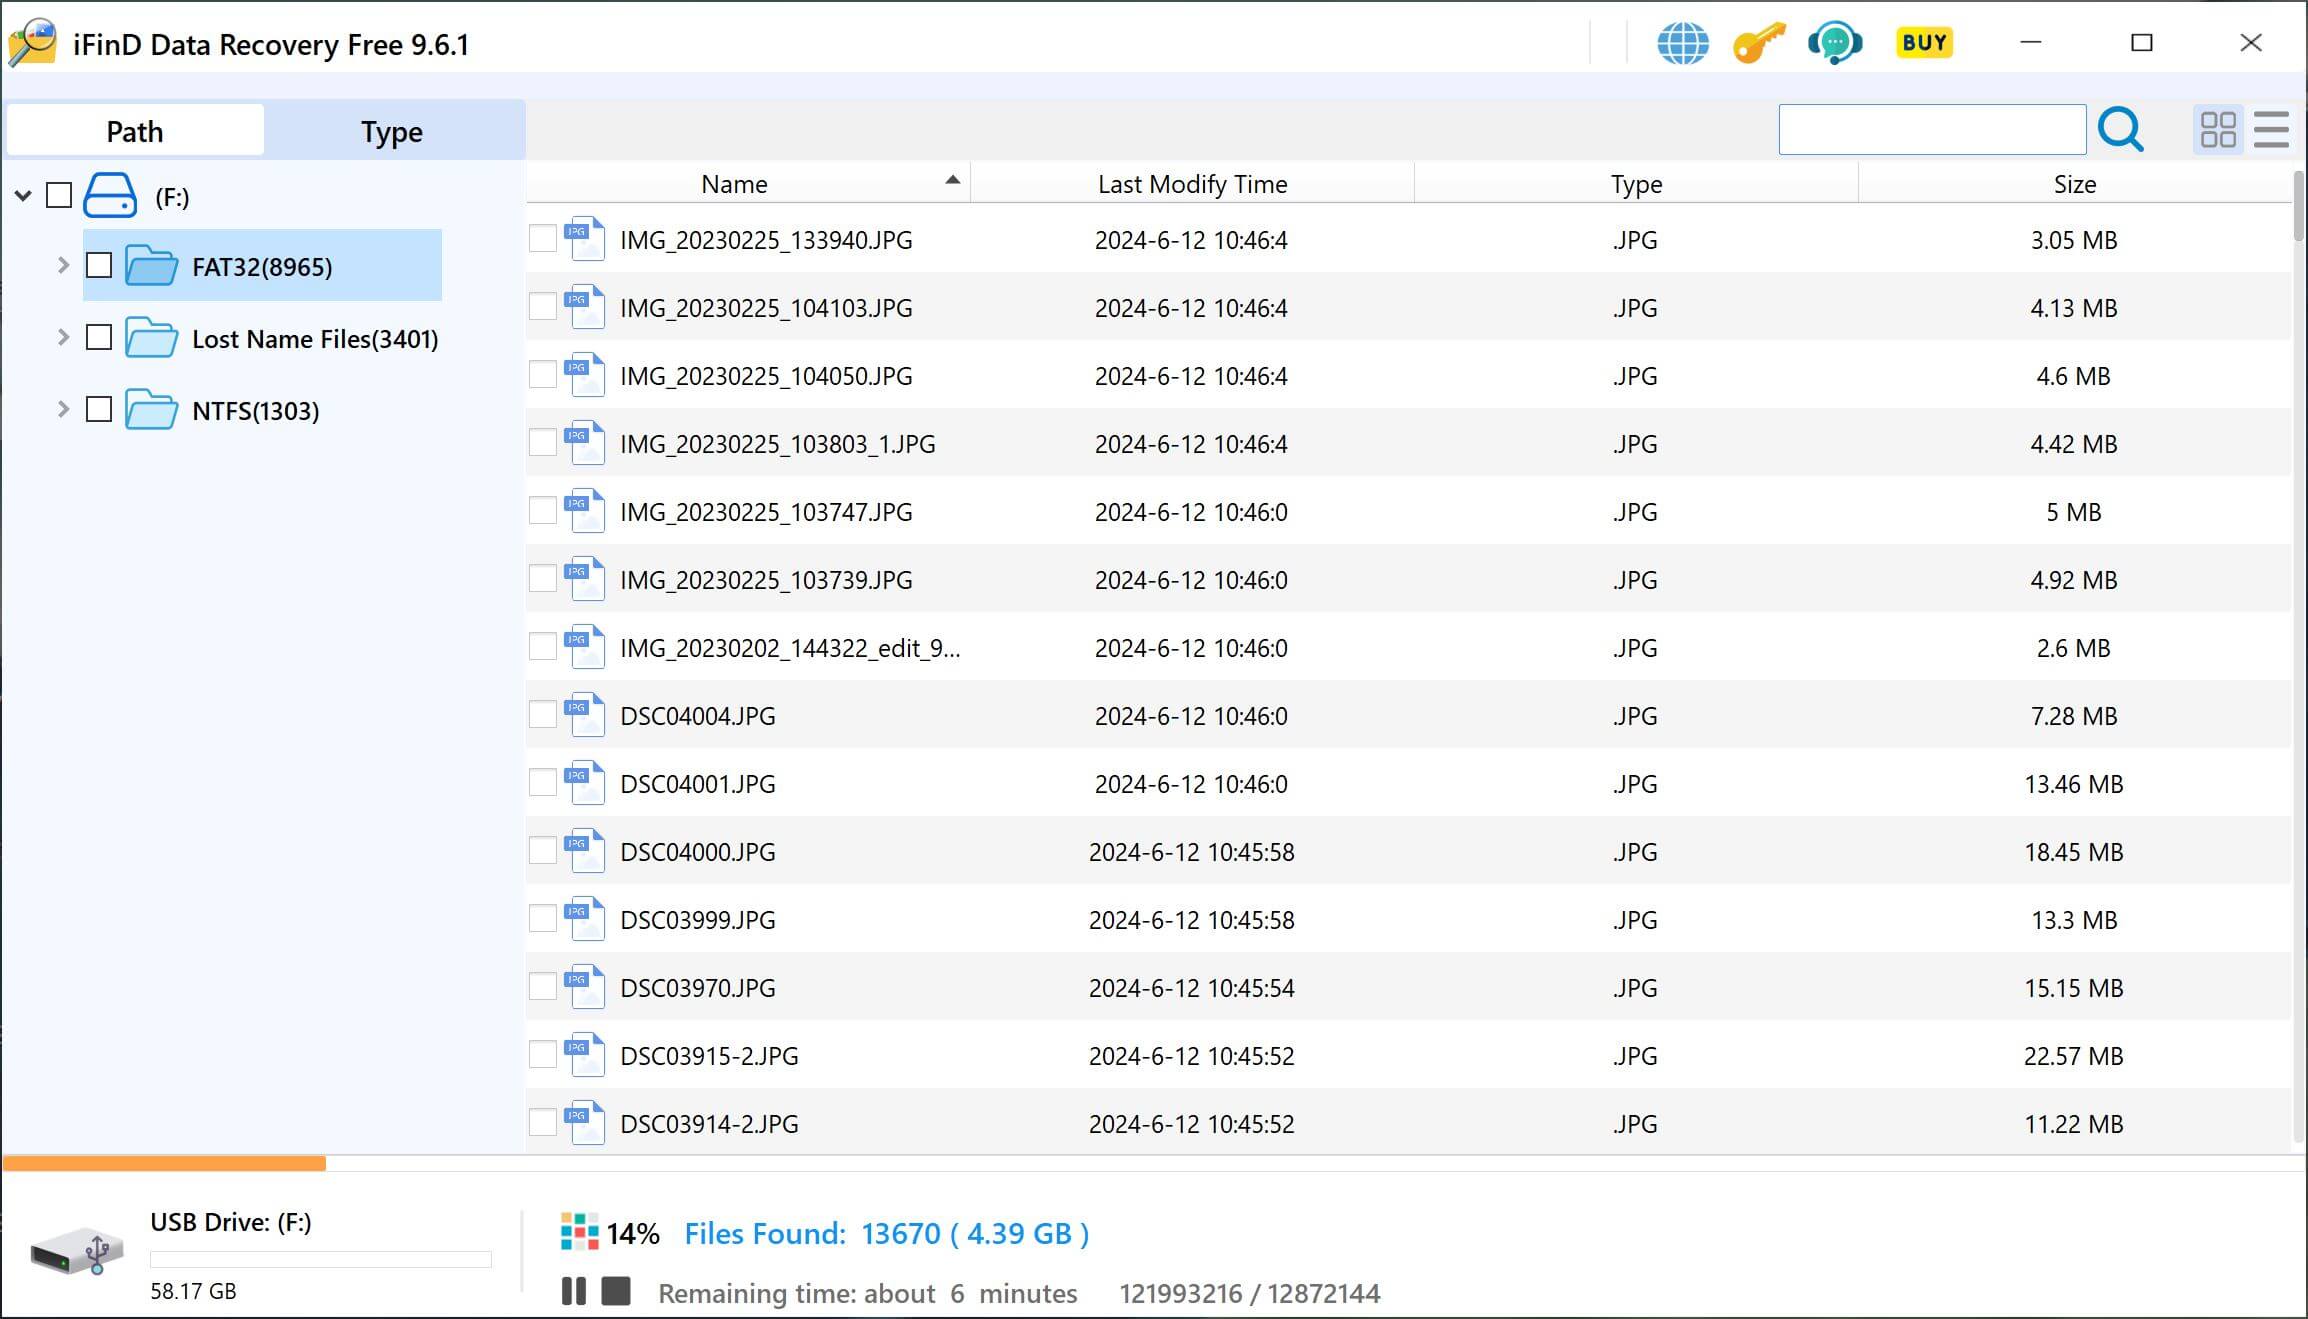Image resolution: width=2308 pixels, height=1319 pixels.
Task: Tick checkbox for IMG_20230225_103739.JPG
Action: (x=542, y=579)
